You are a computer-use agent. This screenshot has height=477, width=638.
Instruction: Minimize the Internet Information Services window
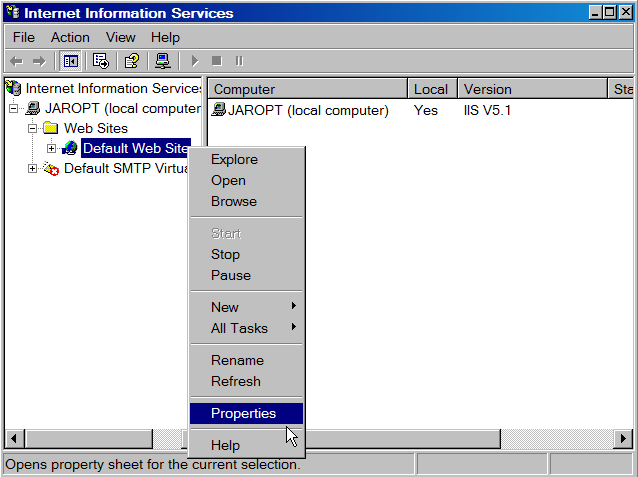595,13
